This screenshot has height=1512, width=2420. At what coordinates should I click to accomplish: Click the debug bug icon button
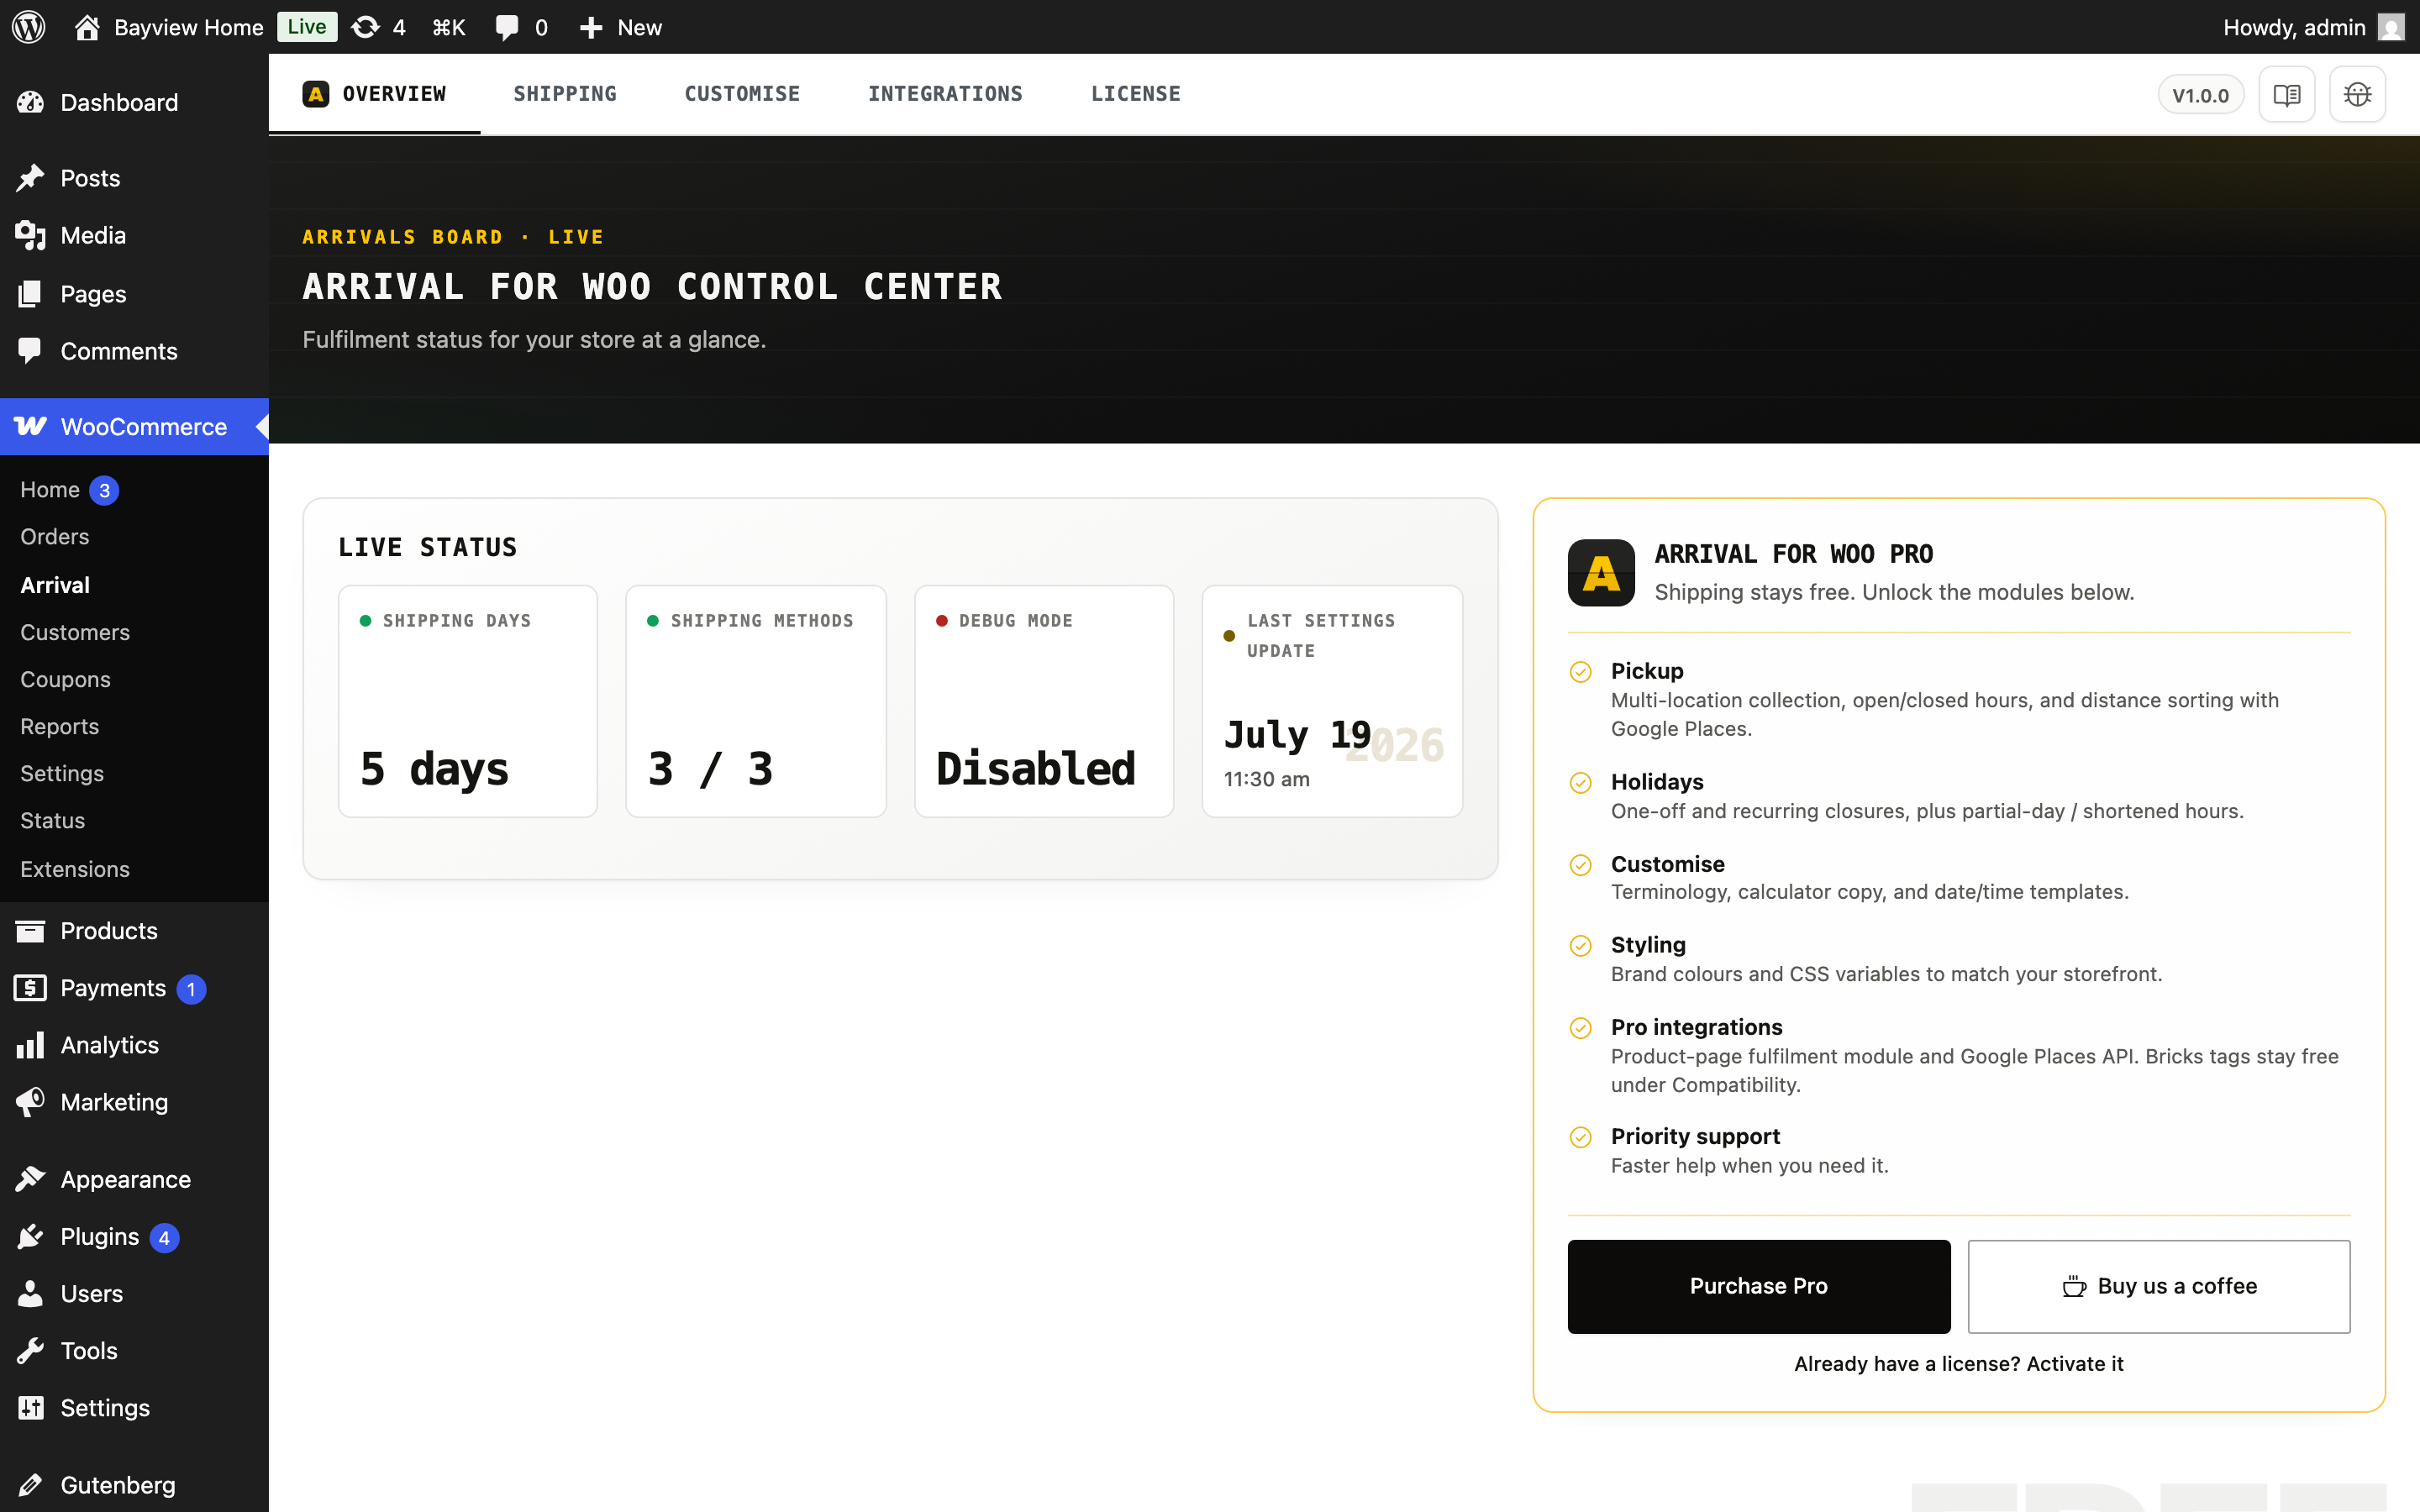pyautogui.click(x=2357, y=94)
